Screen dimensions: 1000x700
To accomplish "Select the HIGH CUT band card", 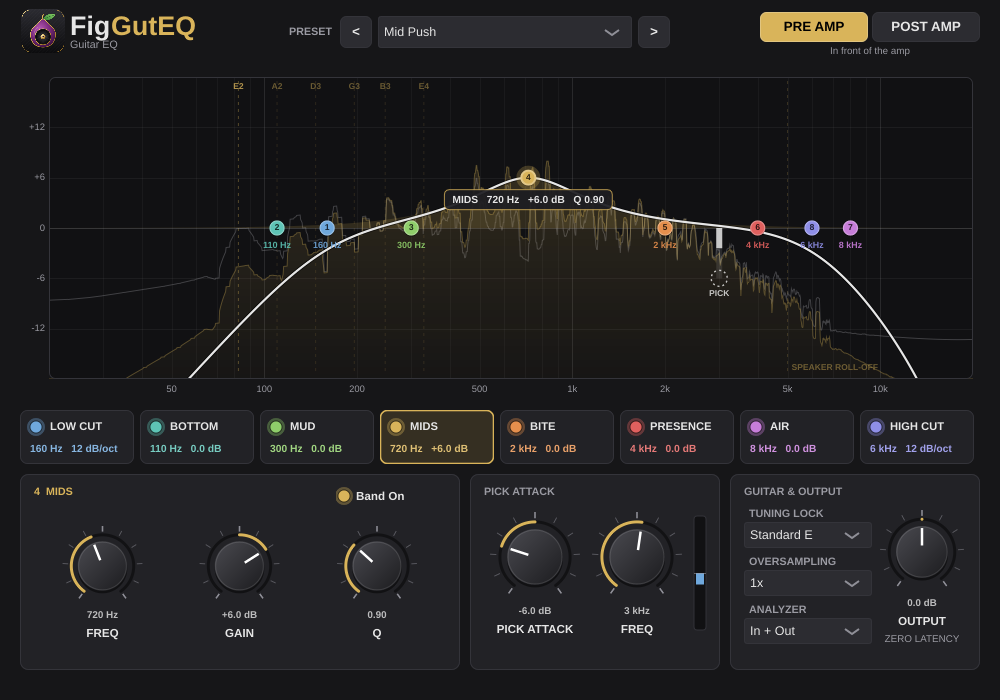I will pos(916,437).
